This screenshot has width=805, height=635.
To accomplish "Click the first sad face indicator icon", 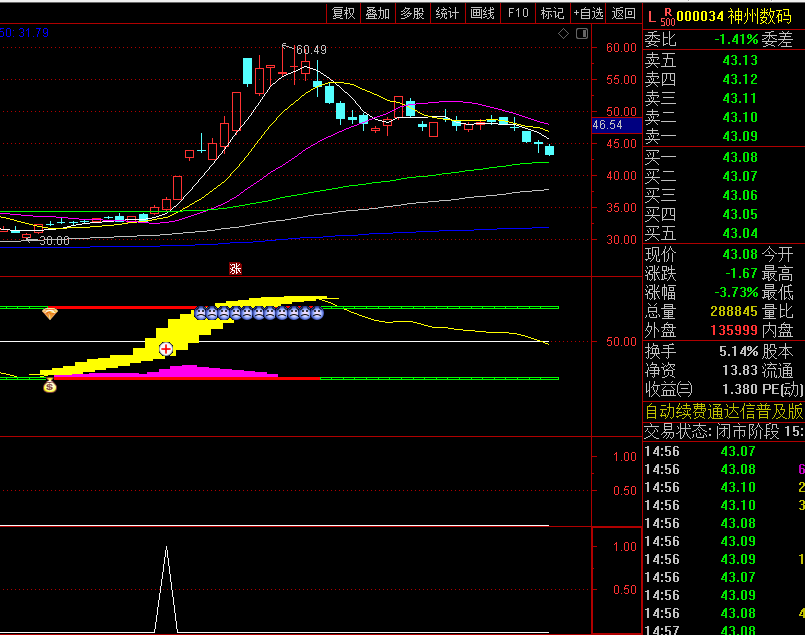I will coord(200,313).
